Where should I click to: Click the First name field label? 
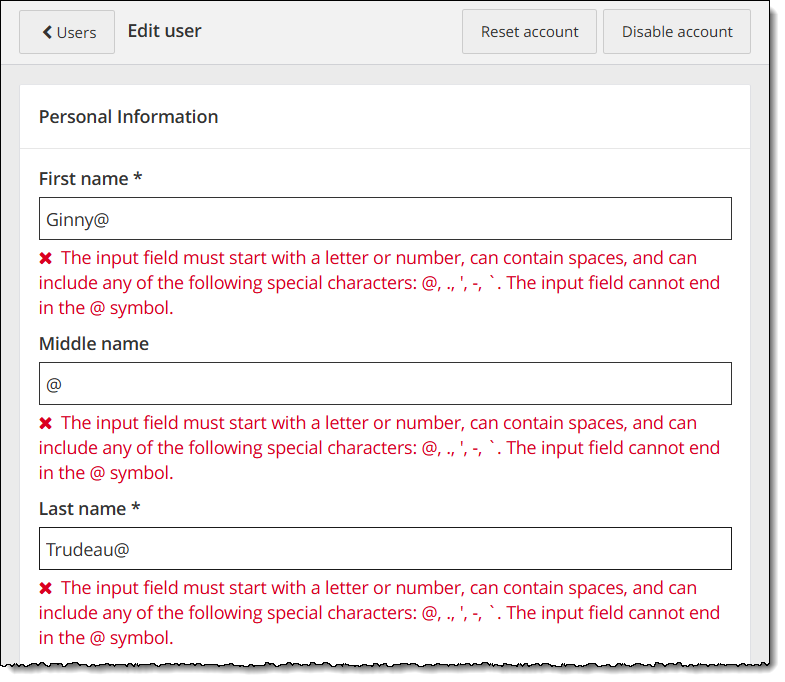point(84,178)
